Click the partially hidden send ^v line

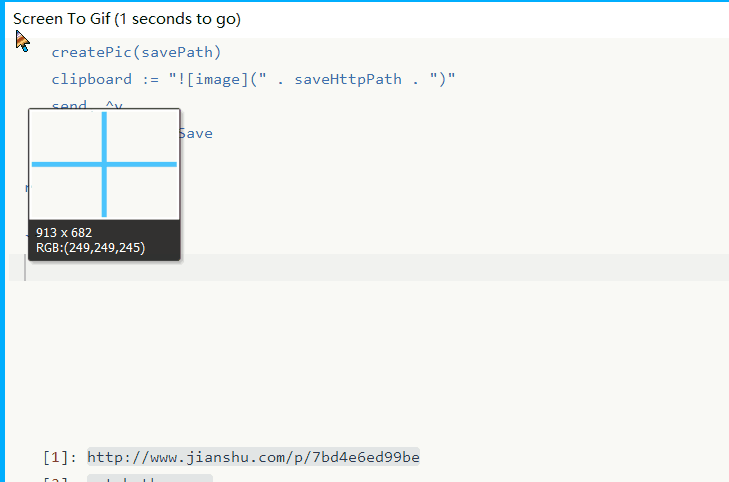pos(86,104)
